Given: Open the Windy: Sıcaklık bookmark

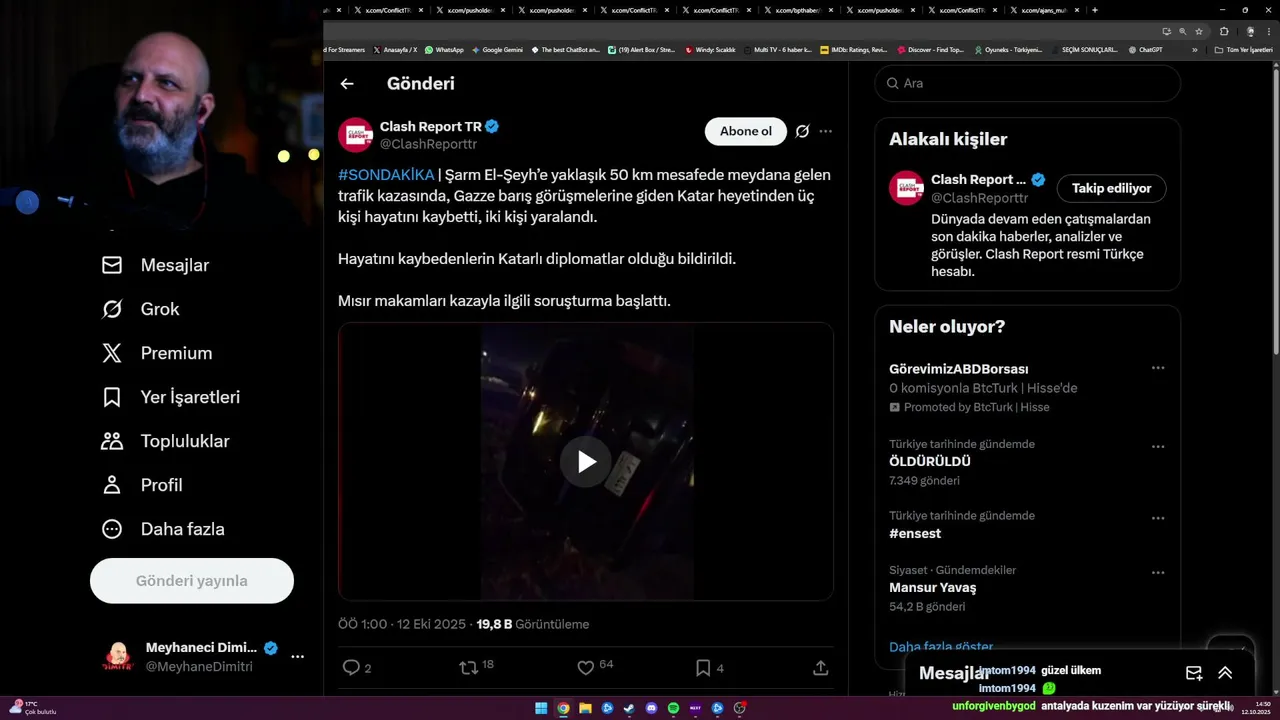Looking at the screenshot, I should coord(710,49).
